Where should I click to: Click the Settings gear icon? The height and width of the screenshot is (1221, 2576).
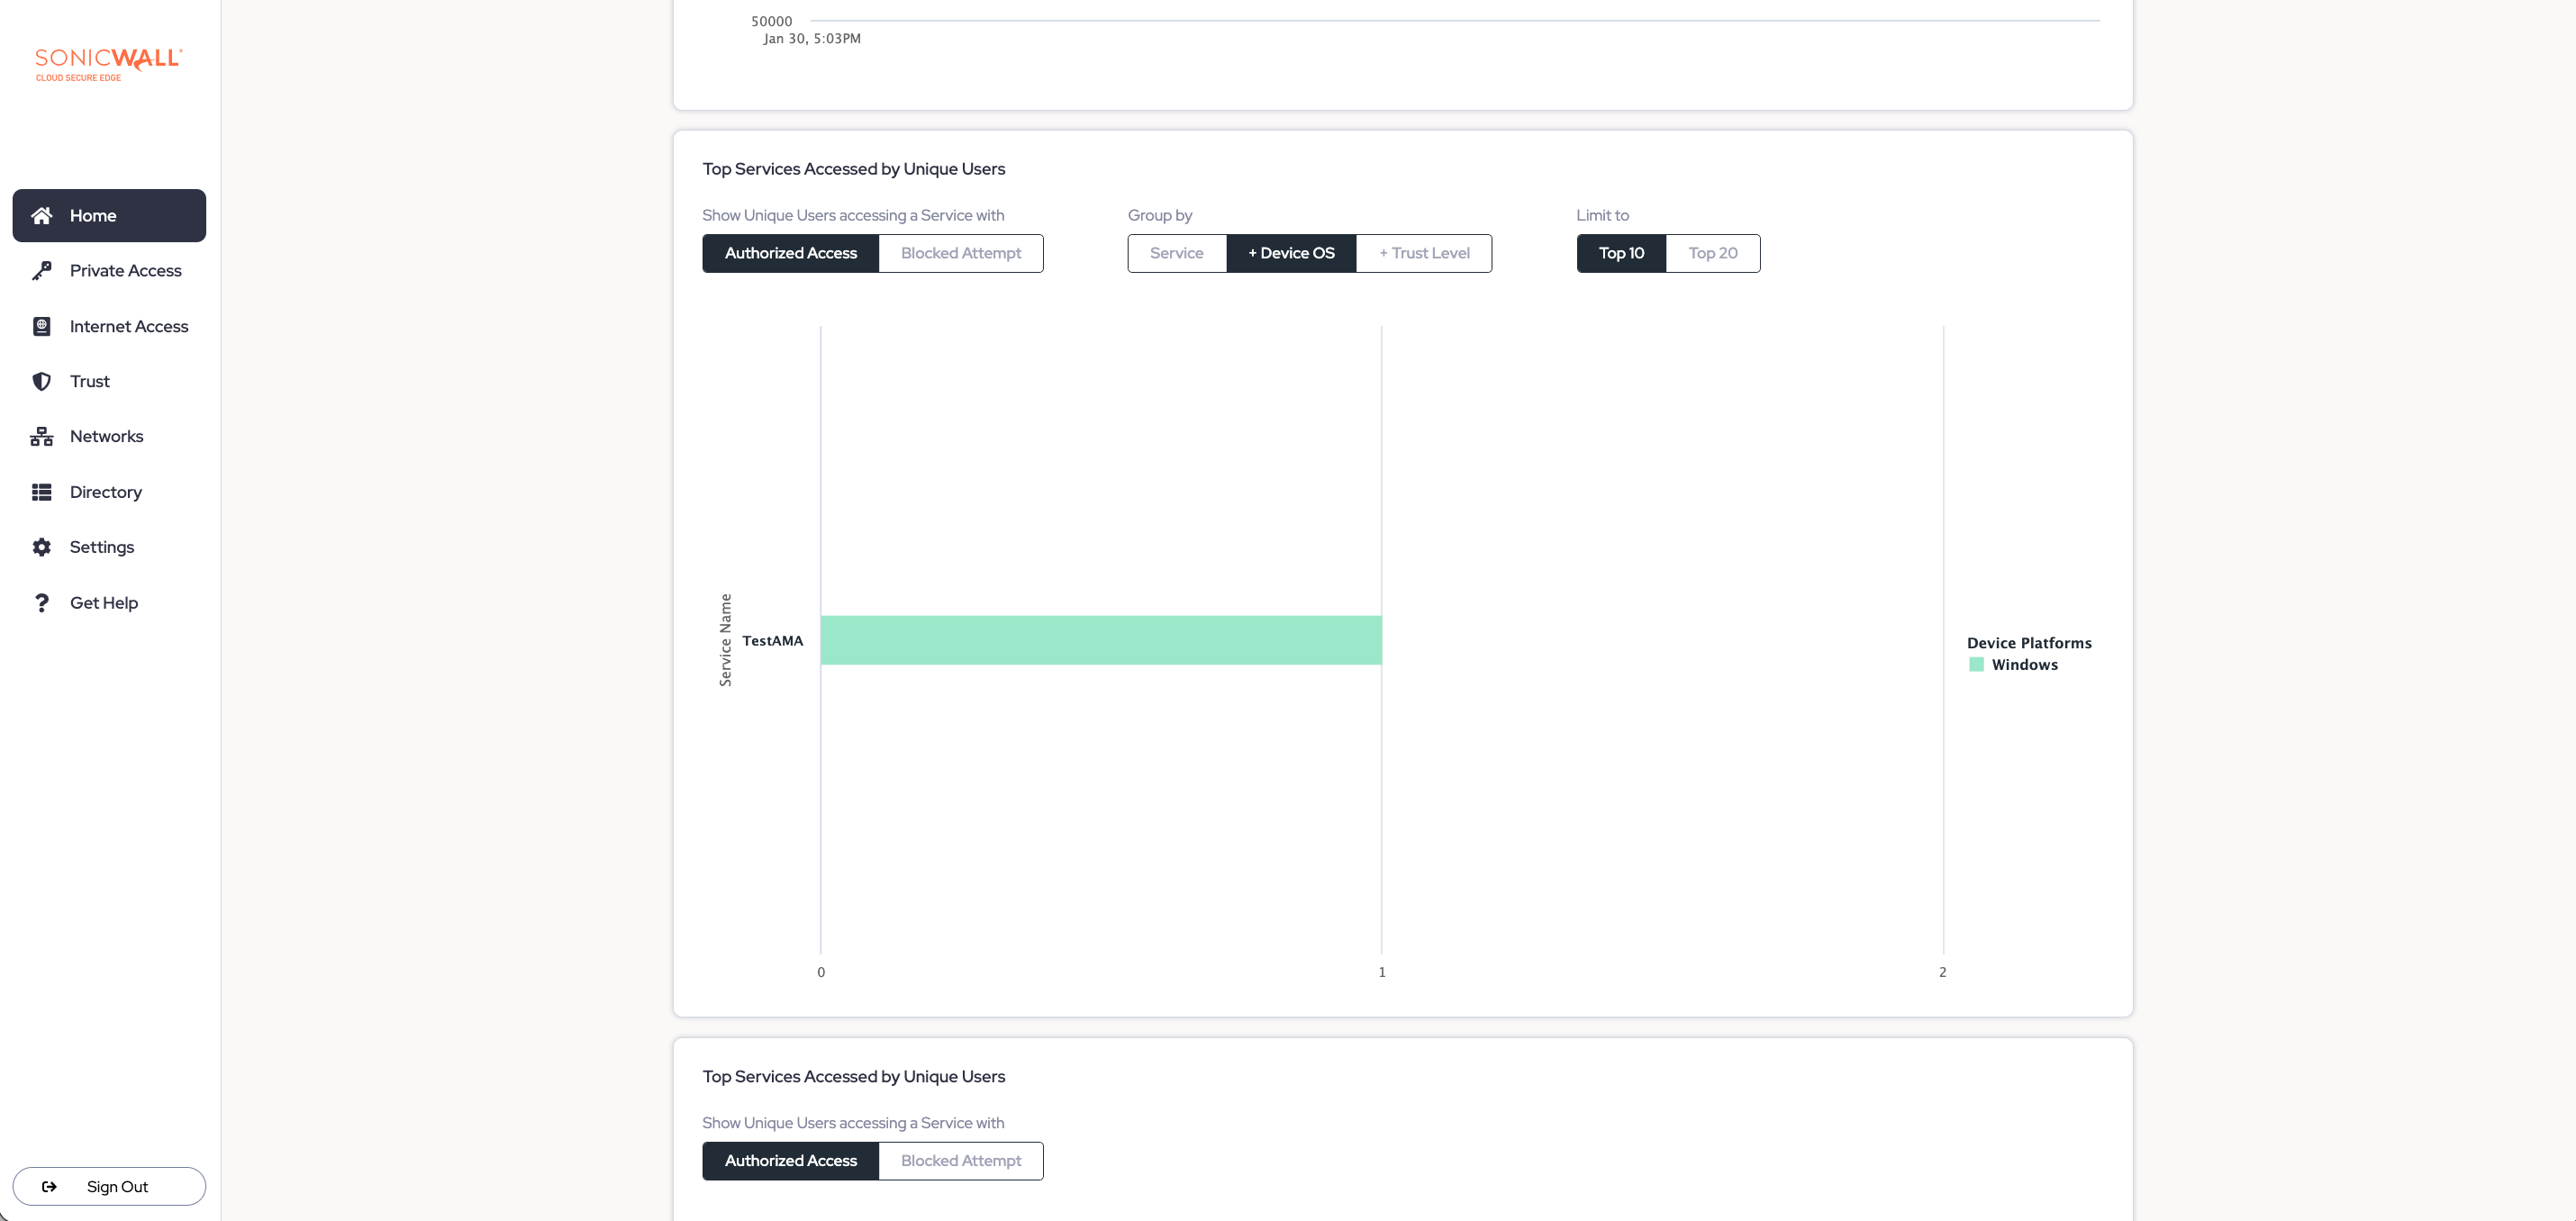tap(41, 547)
